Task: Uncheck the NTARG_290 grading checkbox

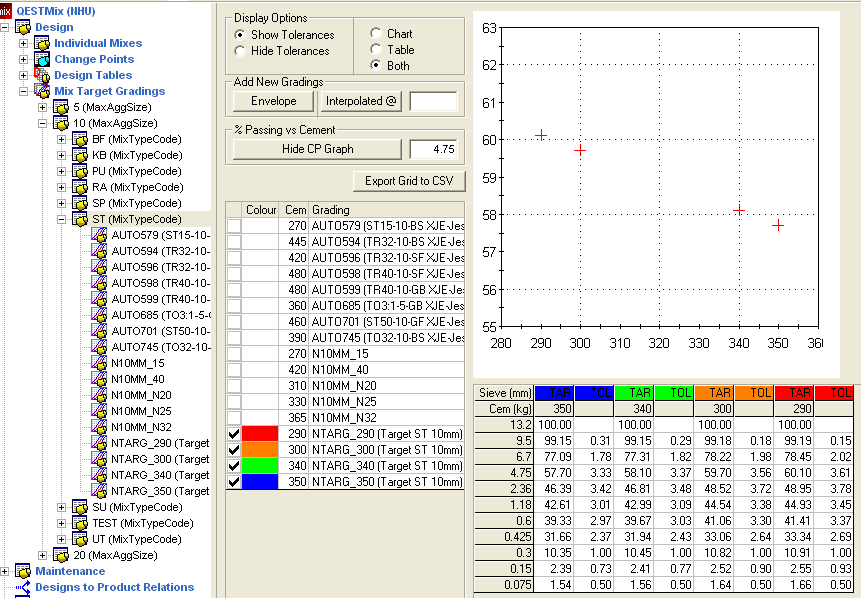Action: point(234,434)
